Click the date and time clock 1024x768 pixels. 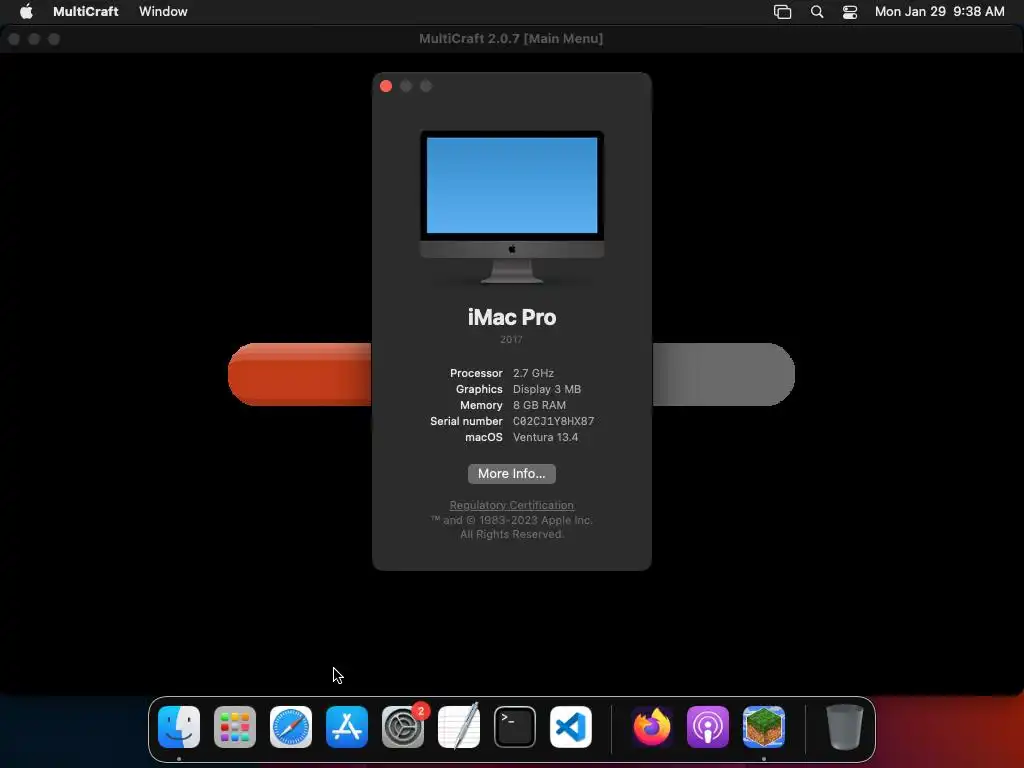pos(939,11)
